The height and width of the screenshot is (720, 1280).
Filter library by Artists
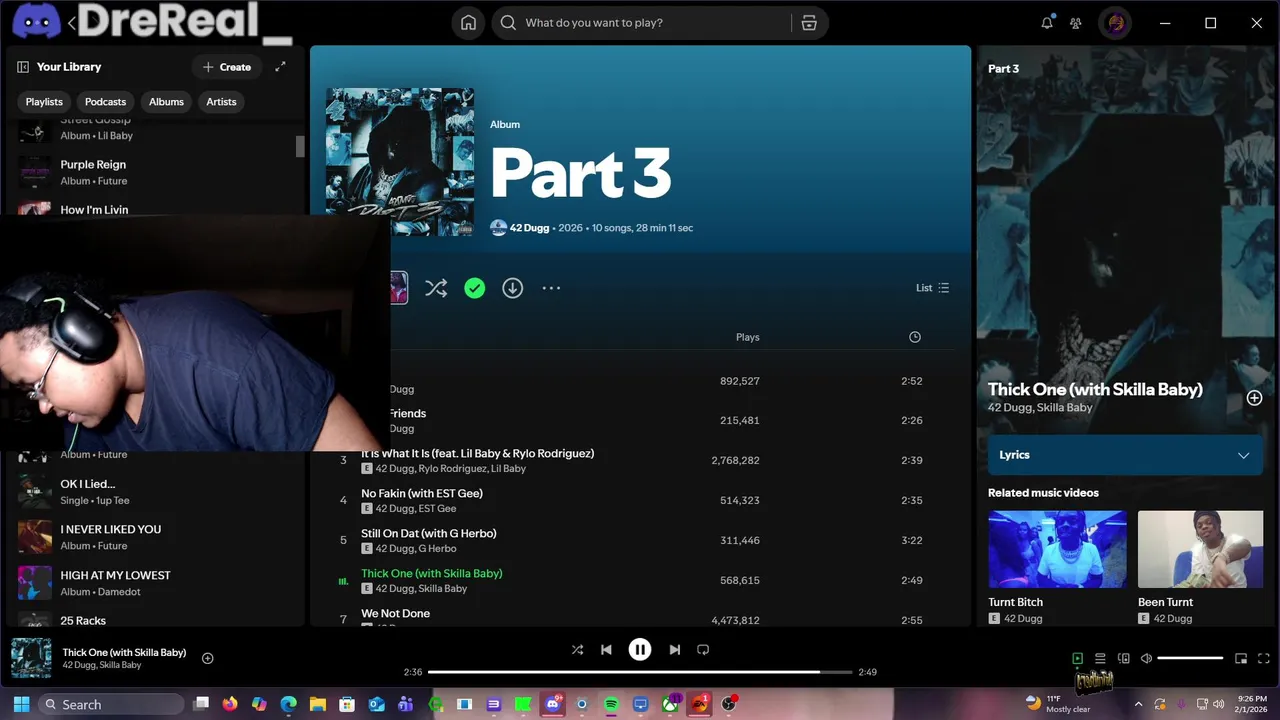coord(221,102)
